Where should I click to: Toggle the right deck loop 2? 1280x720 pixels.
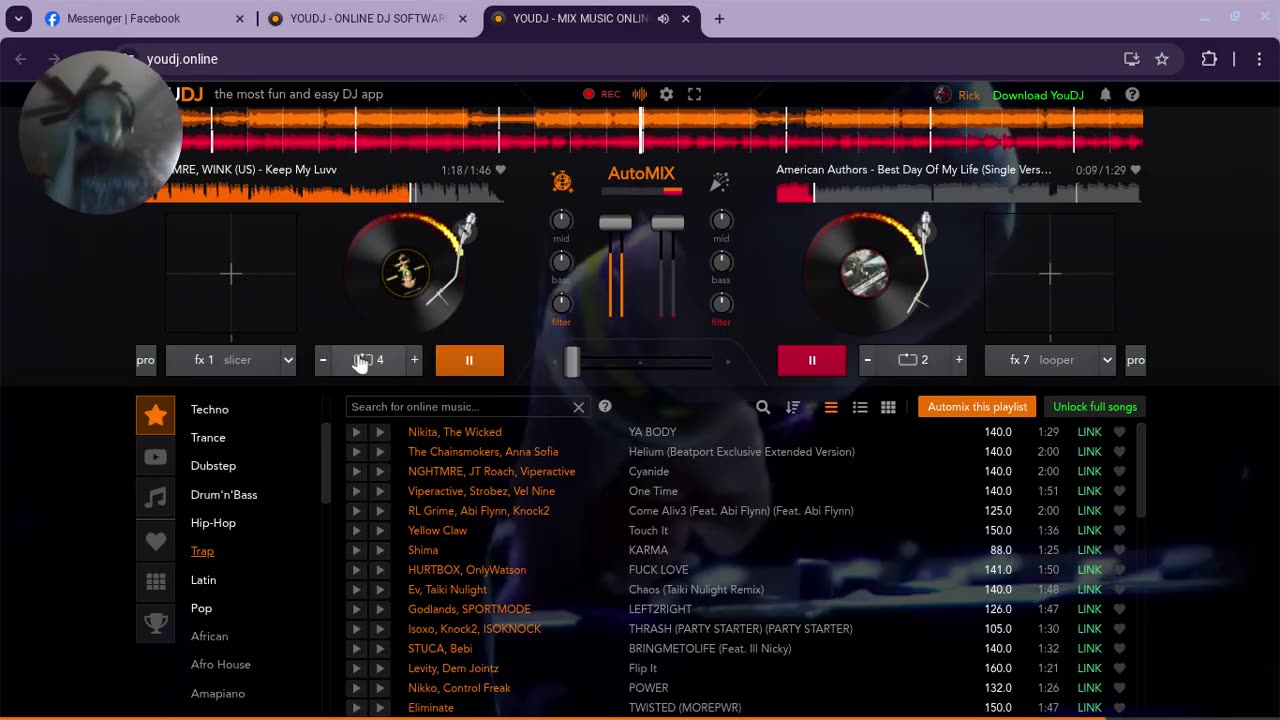coord(914,360)
